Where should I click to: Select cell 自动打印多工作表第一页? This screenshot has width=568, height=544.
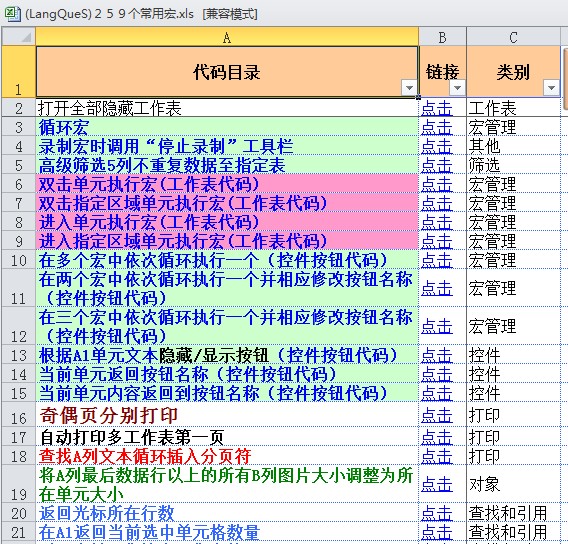tap(227, 437)
